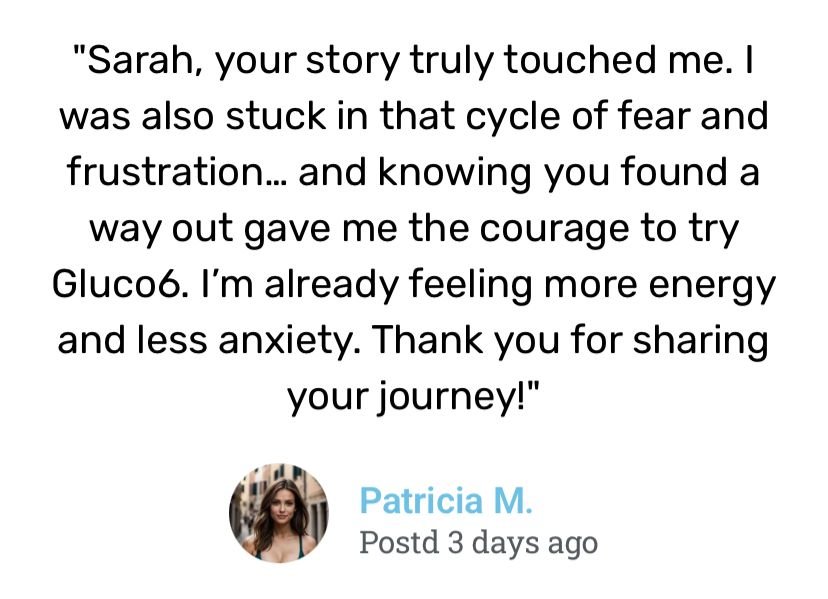
Task: Click the word 'sharing' in the testimonial
Action: 700,341
